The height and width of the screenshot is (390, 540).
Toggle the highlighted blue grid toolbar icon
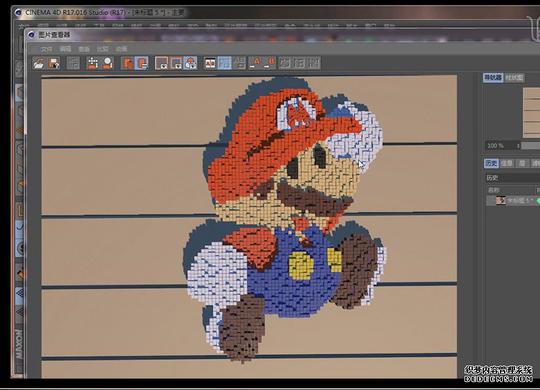click(225, 63)
